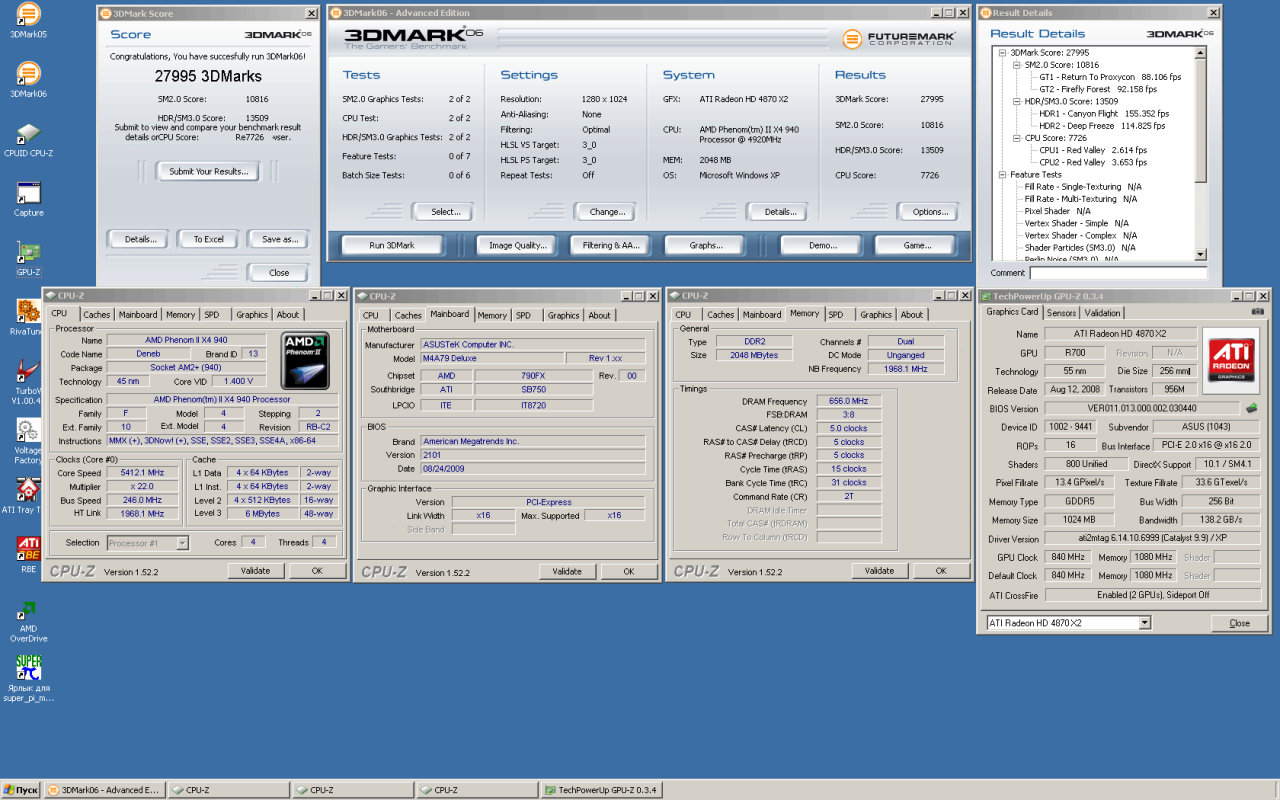Open Image Quality settings button
Viewport: 1280px width, 800px height.
pos(517,245)
